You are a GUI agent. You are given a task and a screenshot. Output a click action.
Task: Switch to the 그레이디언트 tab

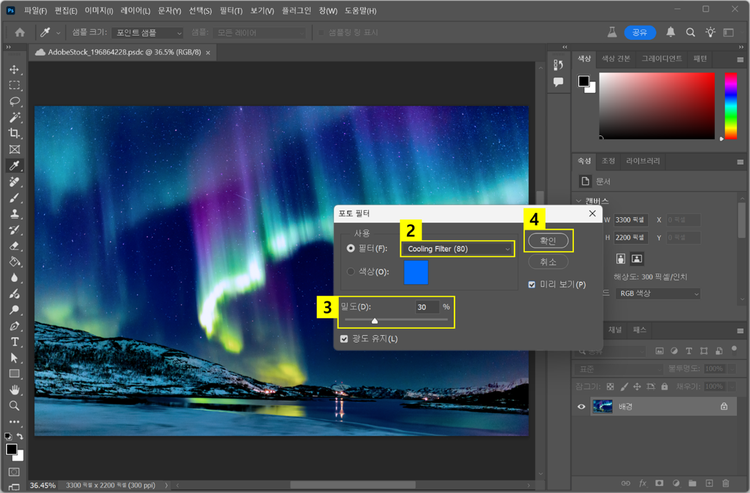tap(662, 59)
